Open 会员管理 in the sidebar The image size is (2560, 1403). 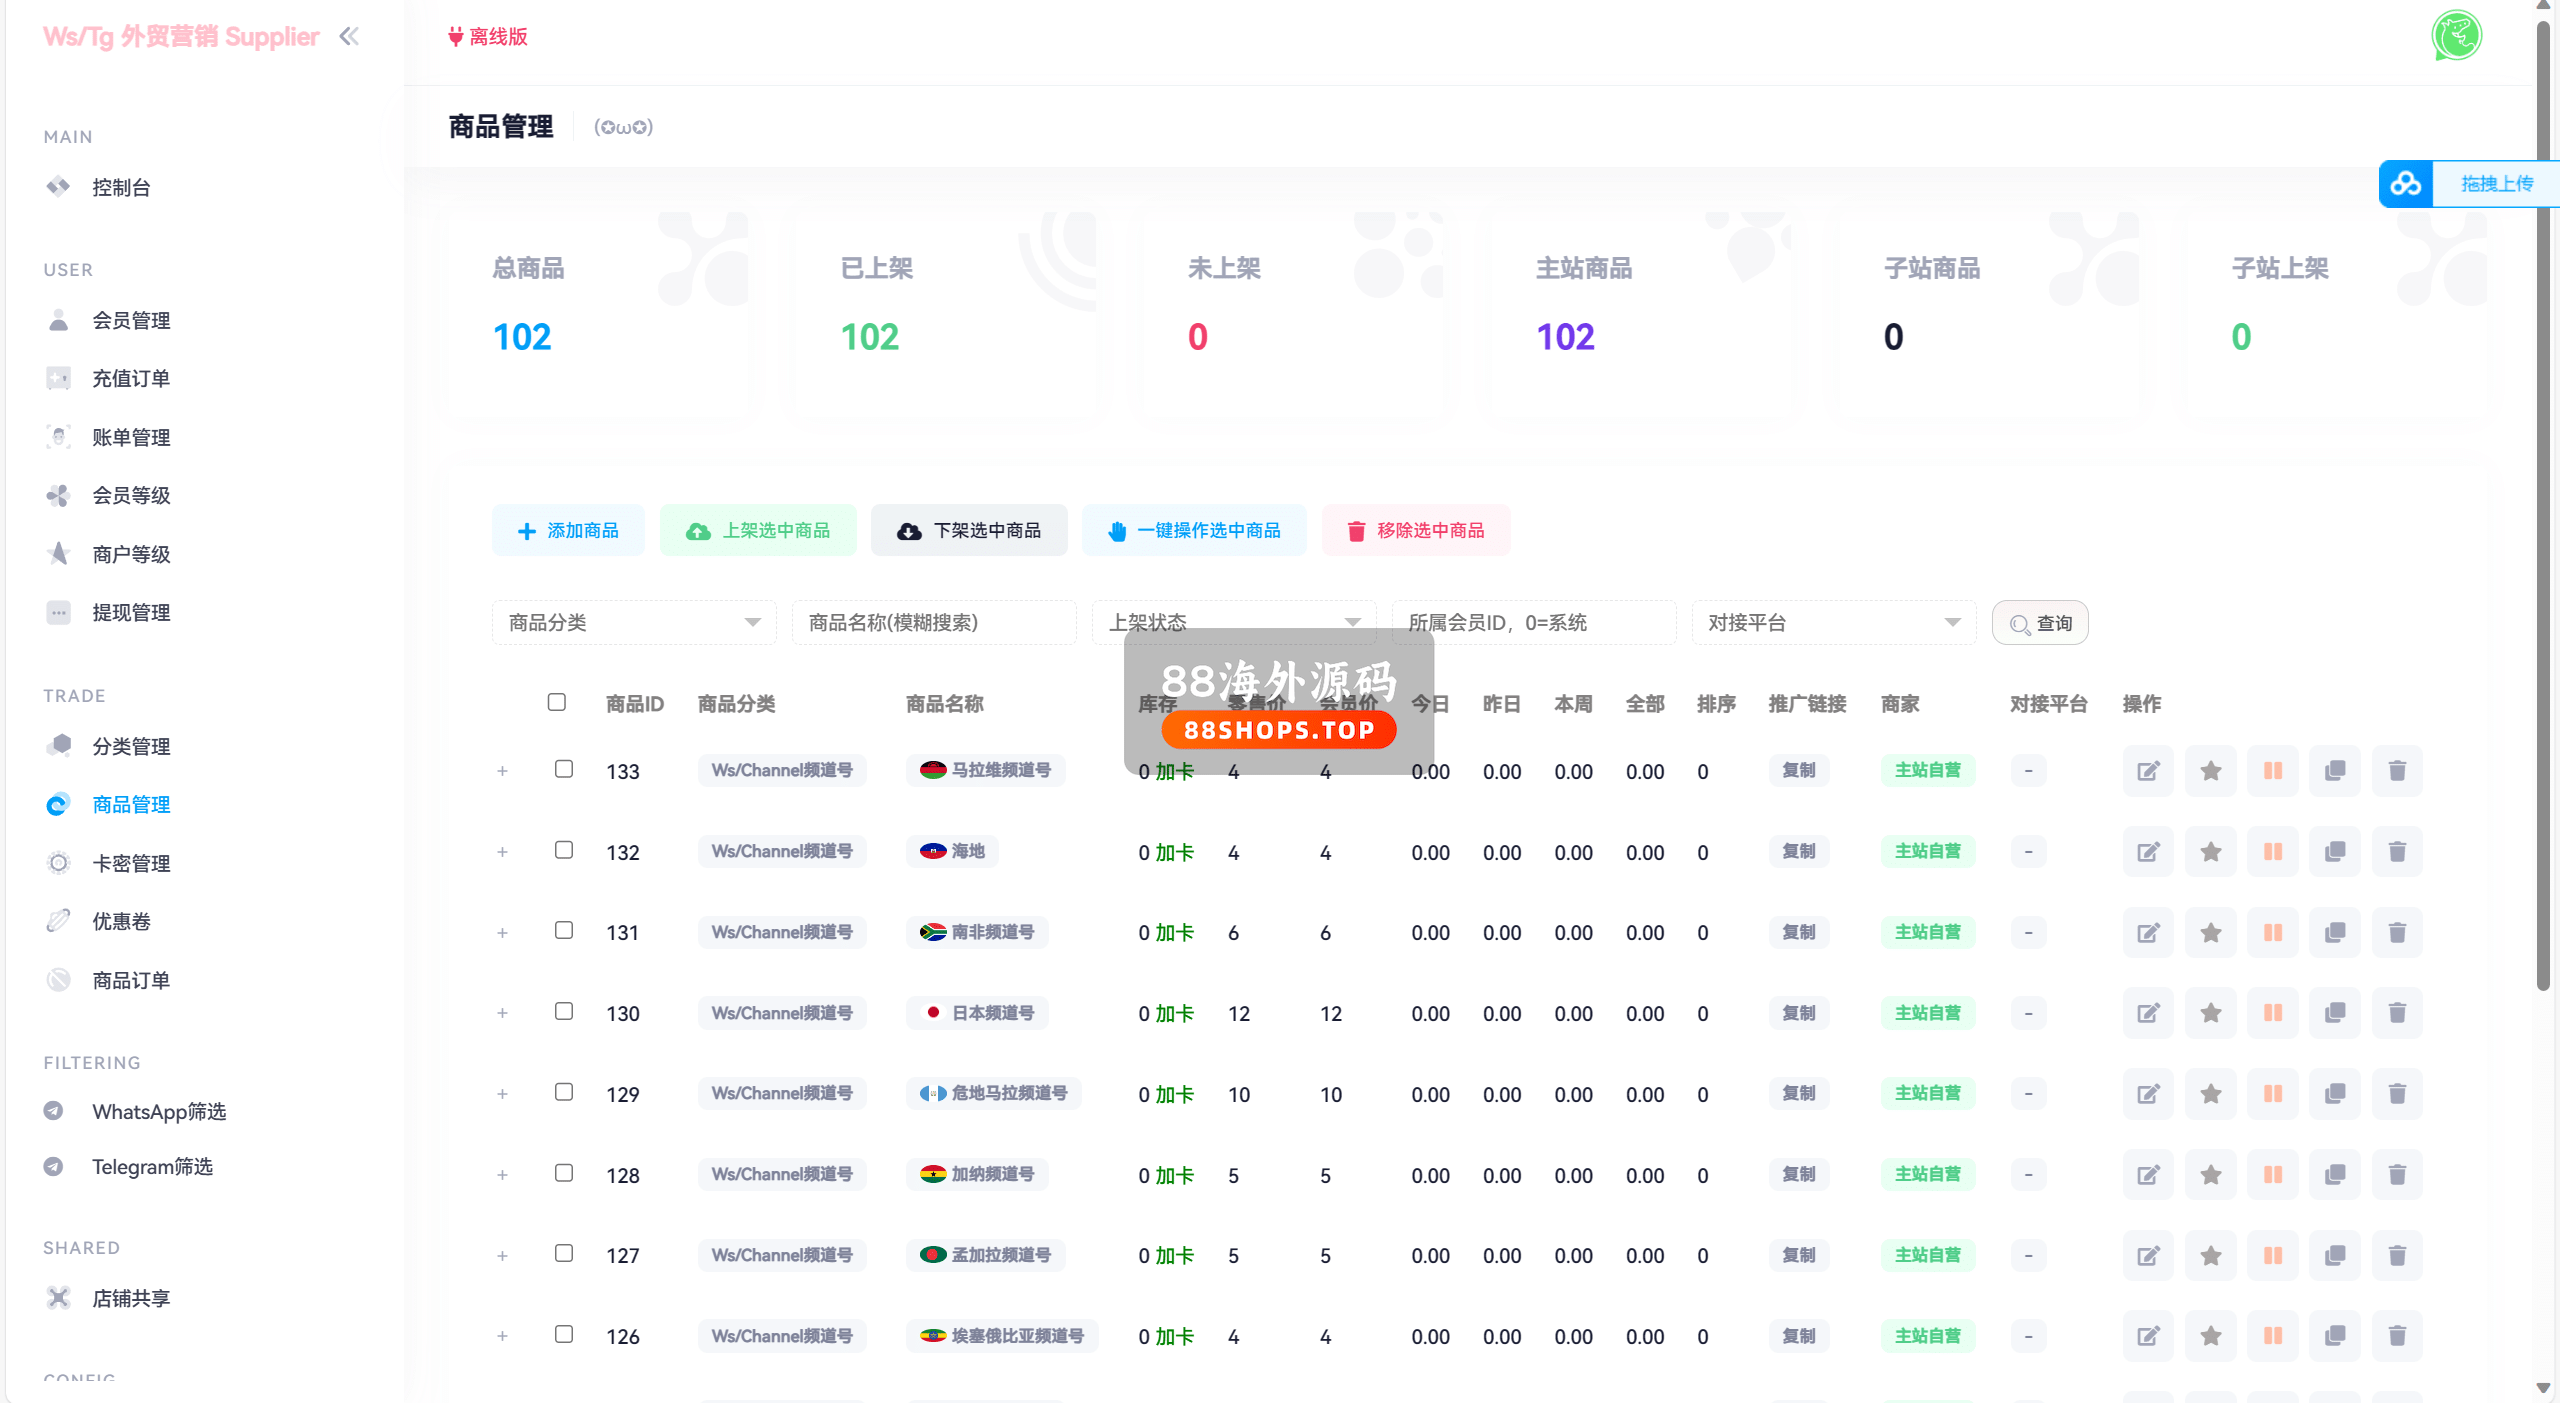(131, 320)
